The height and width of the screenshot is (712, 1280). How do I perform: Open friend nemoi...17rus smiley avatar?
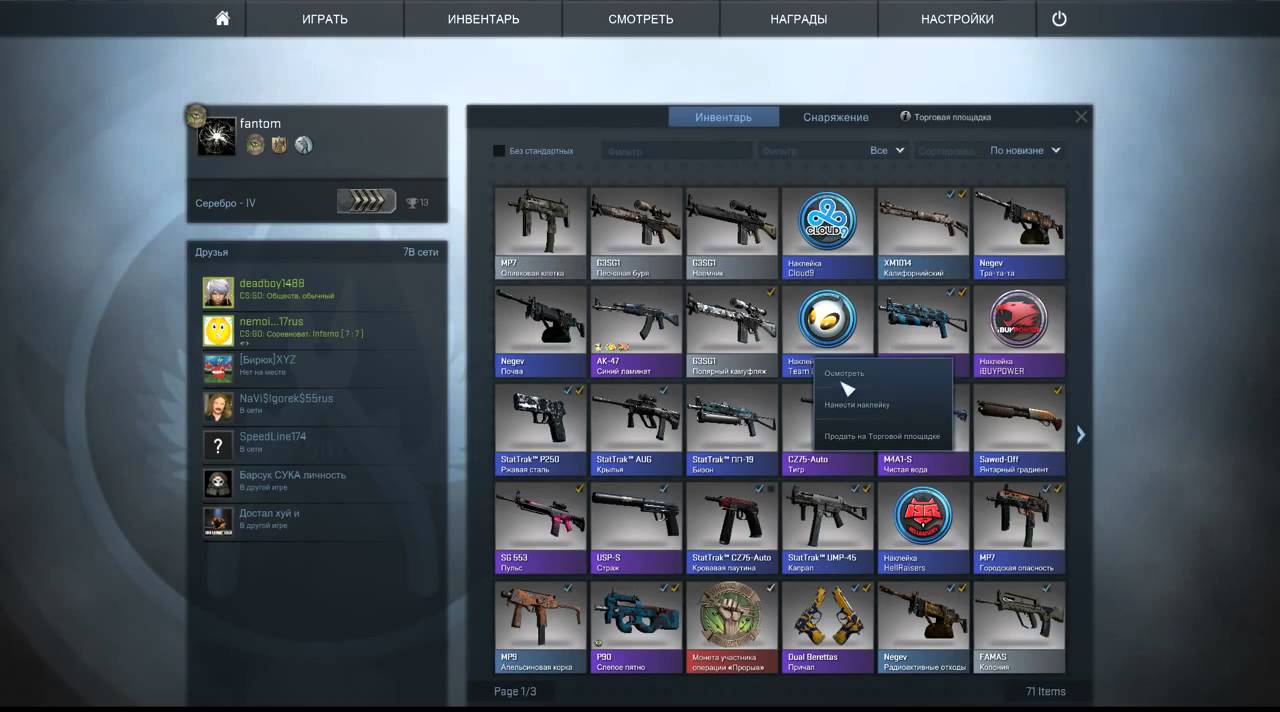pyautogui.click(x=218, y=330)
